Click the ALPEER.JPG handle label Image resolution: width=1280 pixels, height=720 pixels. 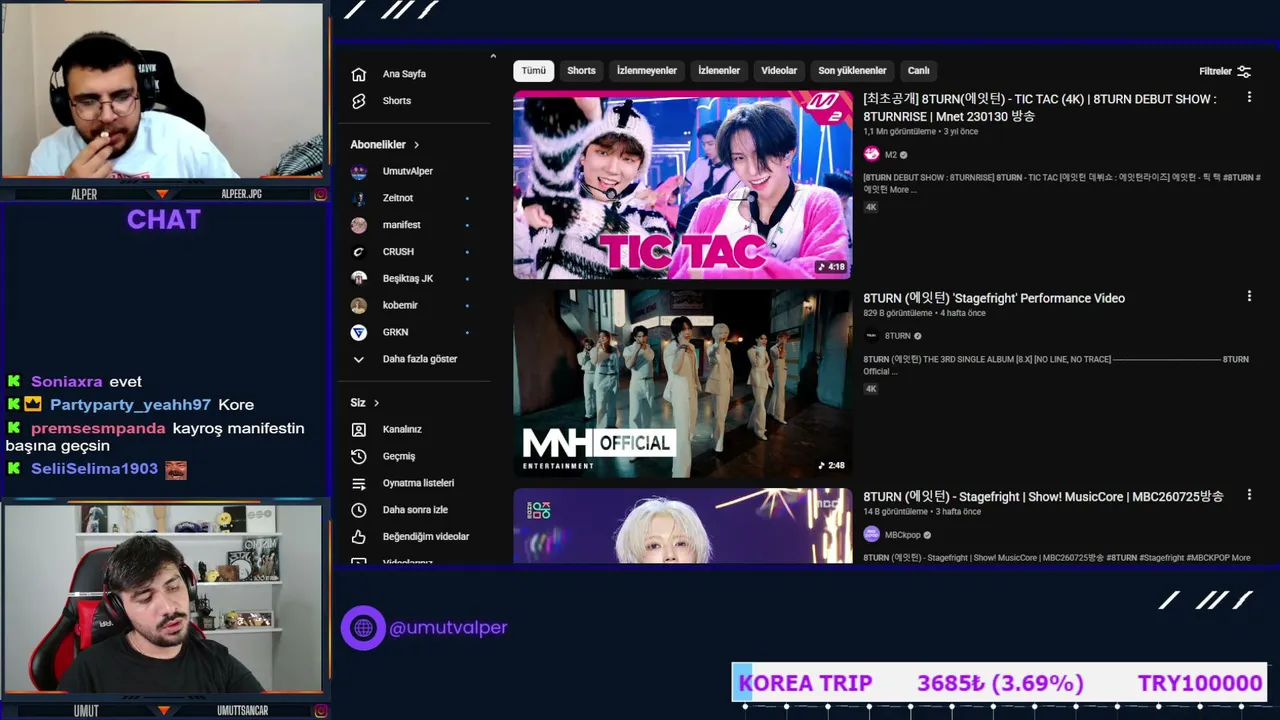pyautogui.click(x=241, y=194)
